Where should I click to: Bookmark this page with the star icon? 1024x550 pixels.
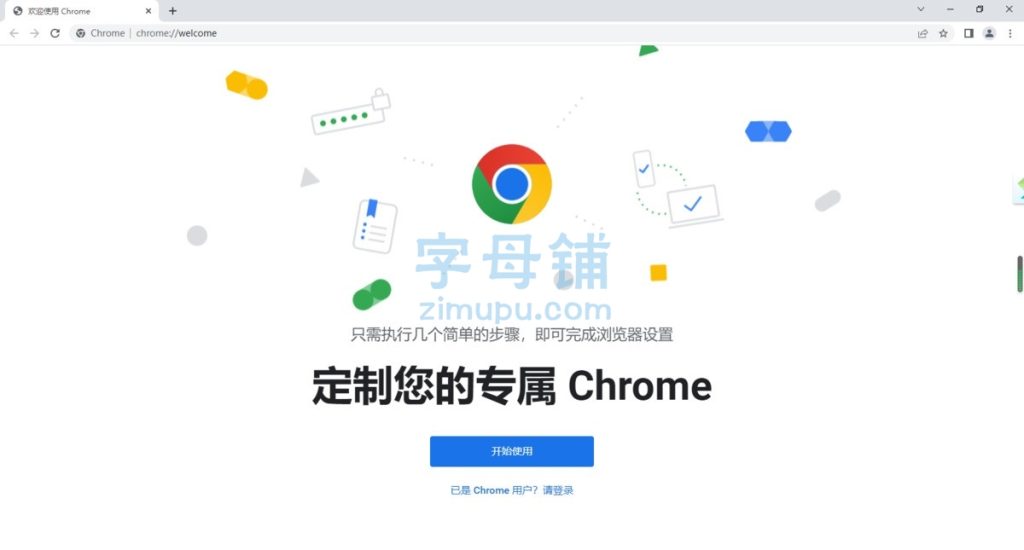click(943, 33)
